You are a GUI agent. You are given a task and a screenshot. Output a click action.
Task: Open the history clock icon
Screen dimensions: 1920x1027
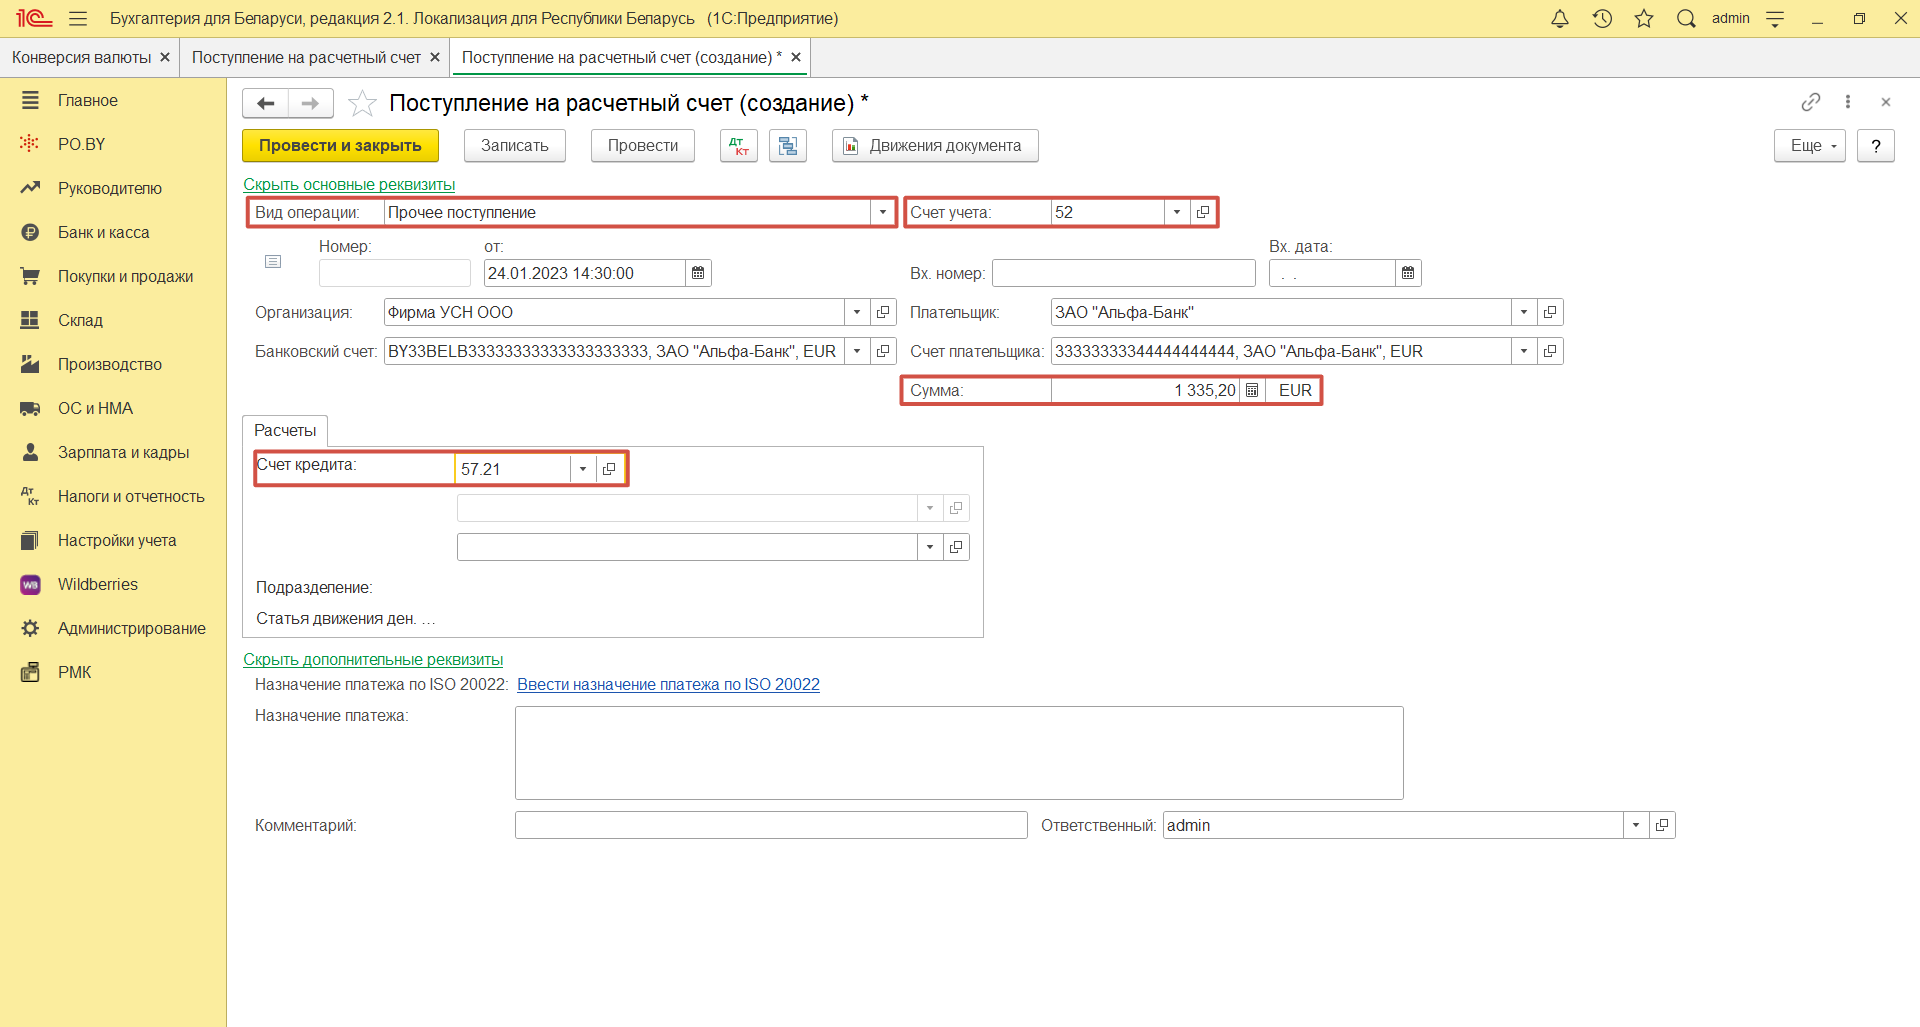(x=1602, y=19)
